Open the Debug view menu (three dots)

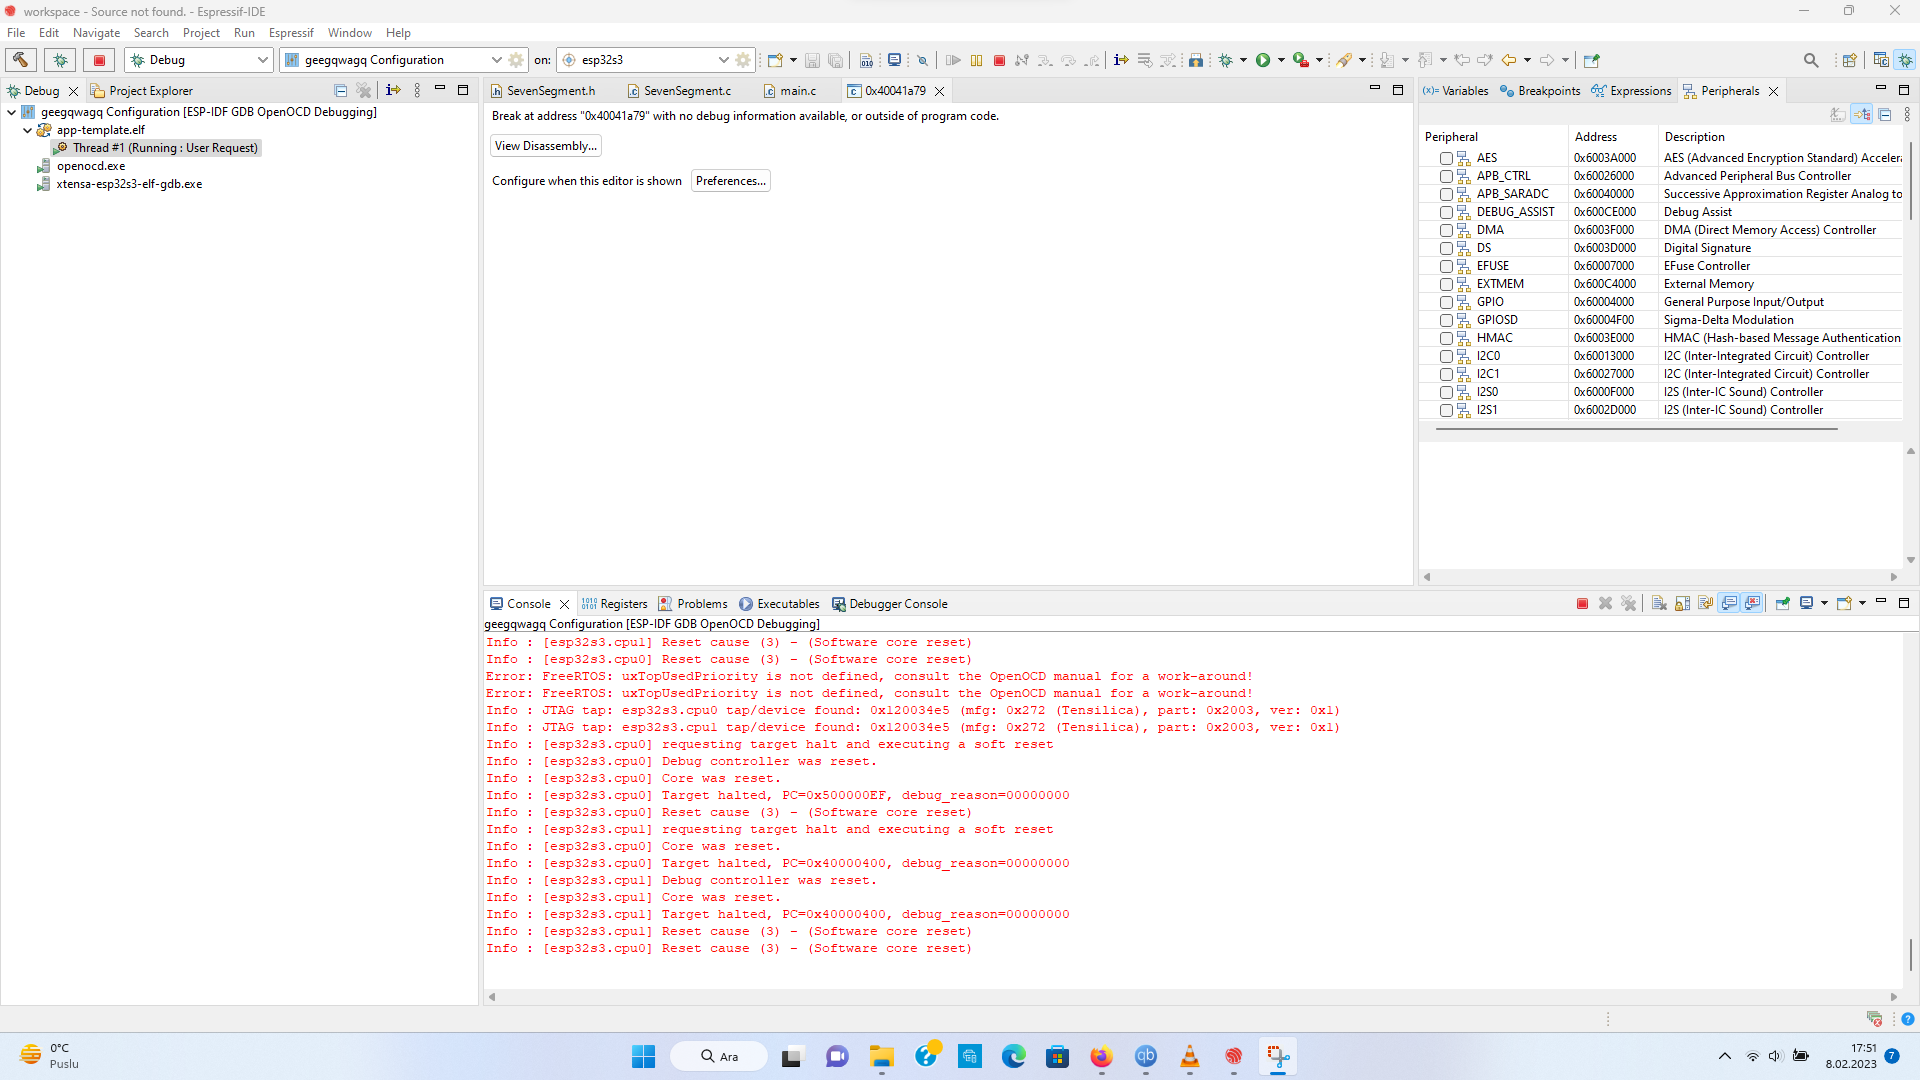pyautogui.click(x=417, y=91)
